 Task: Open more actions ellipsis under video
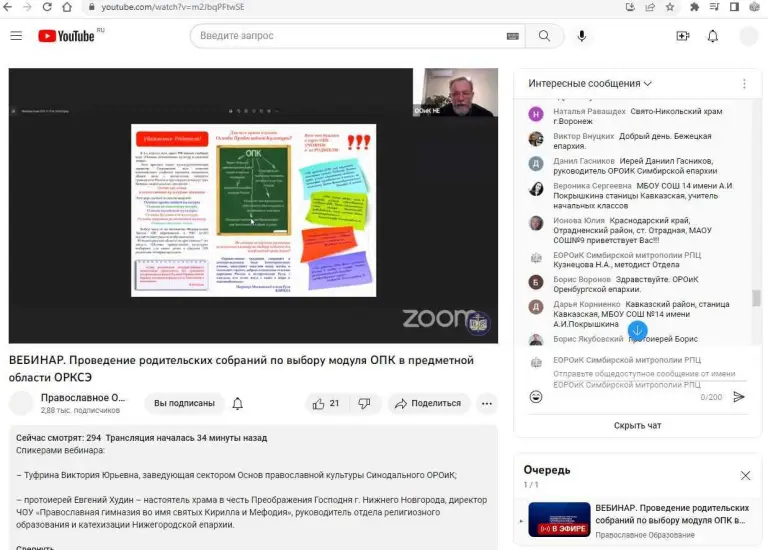tap(486, 404)
